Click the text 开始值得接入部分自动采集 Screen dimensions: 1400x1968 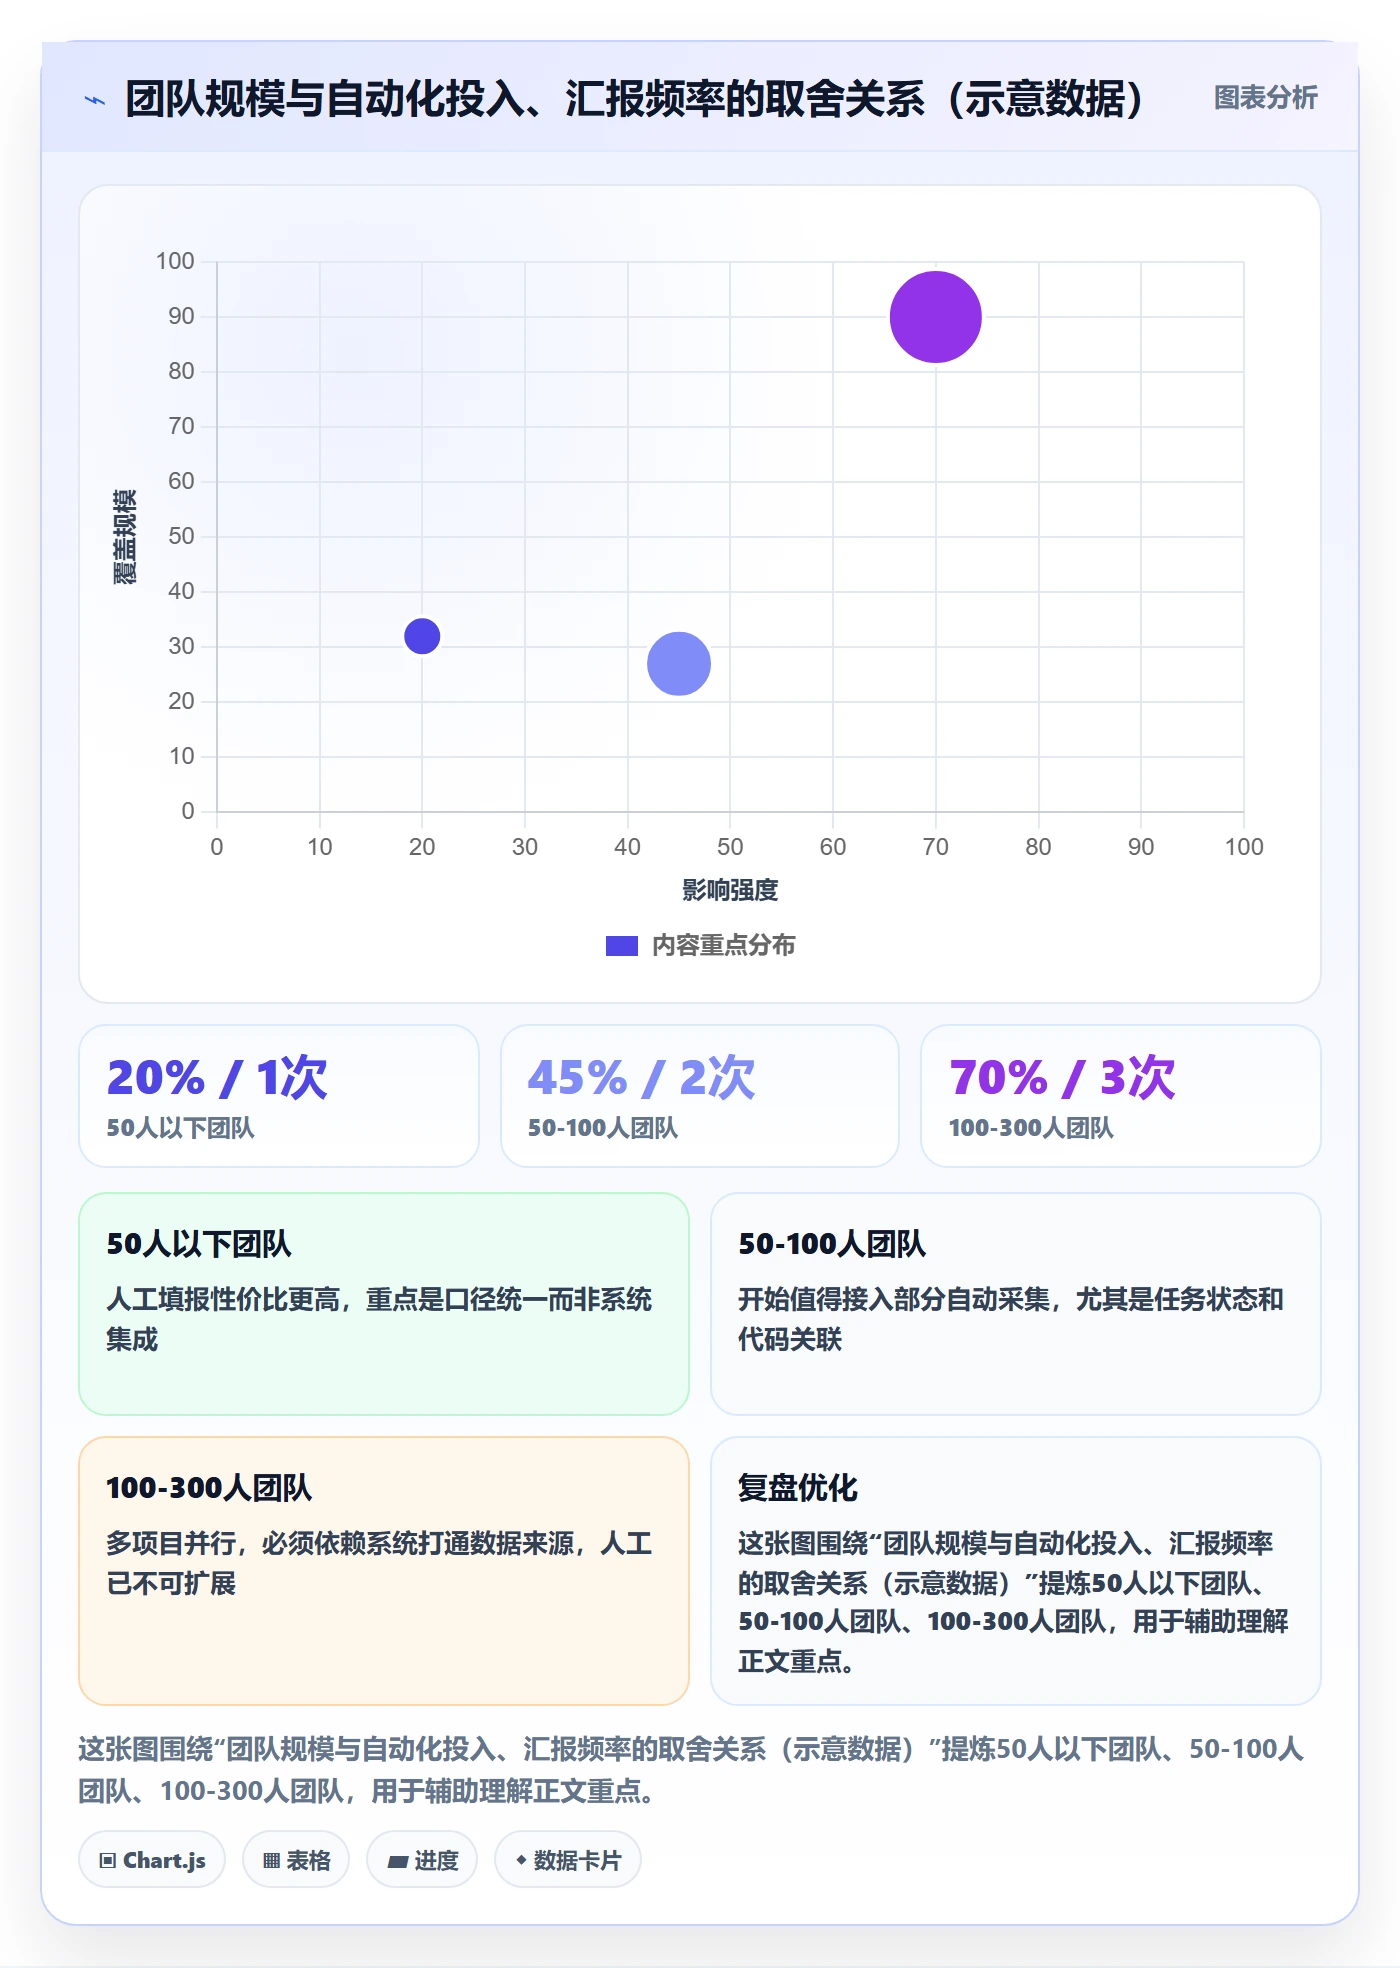click(894, 1299)
